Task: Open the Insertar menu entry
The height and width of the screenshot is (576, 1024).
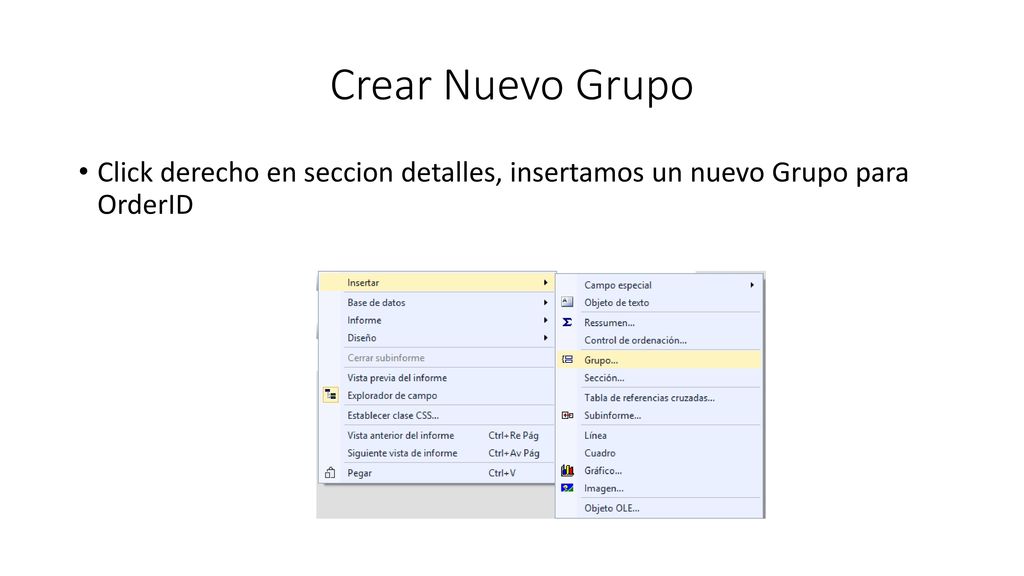Action: click(x=436, y=283)
